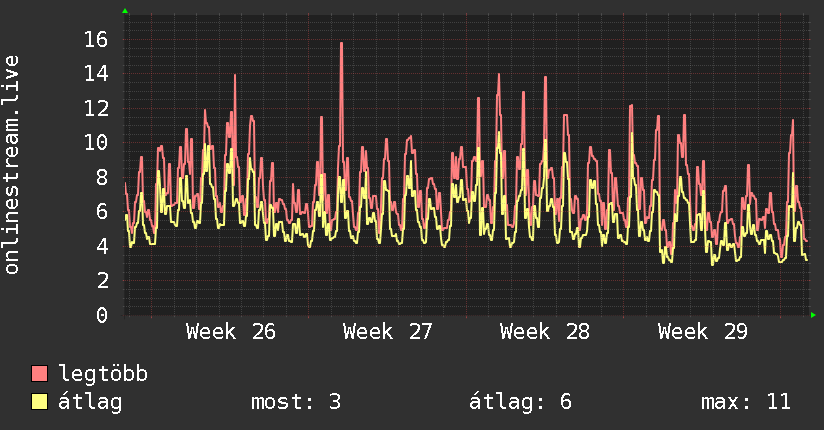This screenshot has width=824, height=430.
Task: Click the yellow átlag legend swatch
Action: [39, 401]
